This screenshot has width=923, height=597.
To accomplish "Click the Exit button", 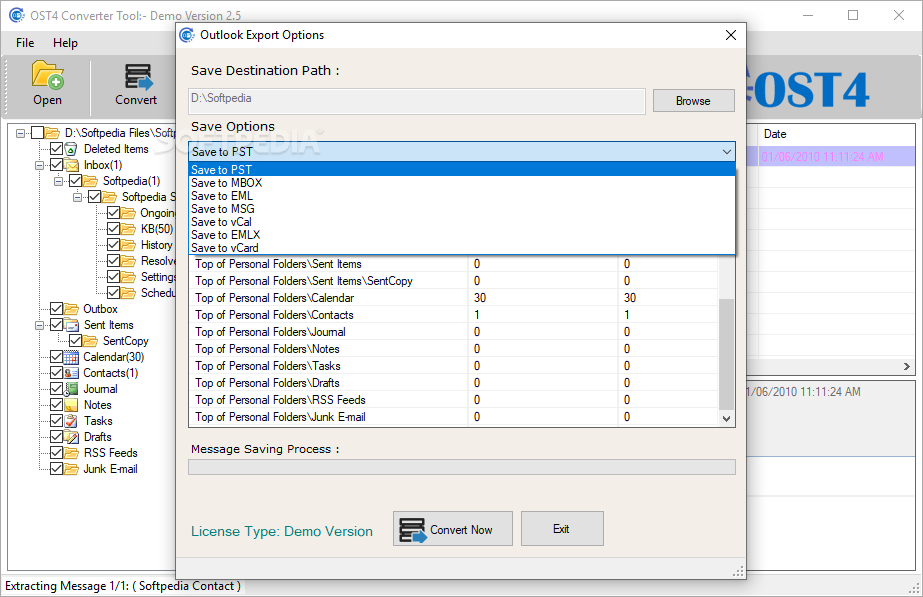I will pyautogui.click(x=562, y=529).
